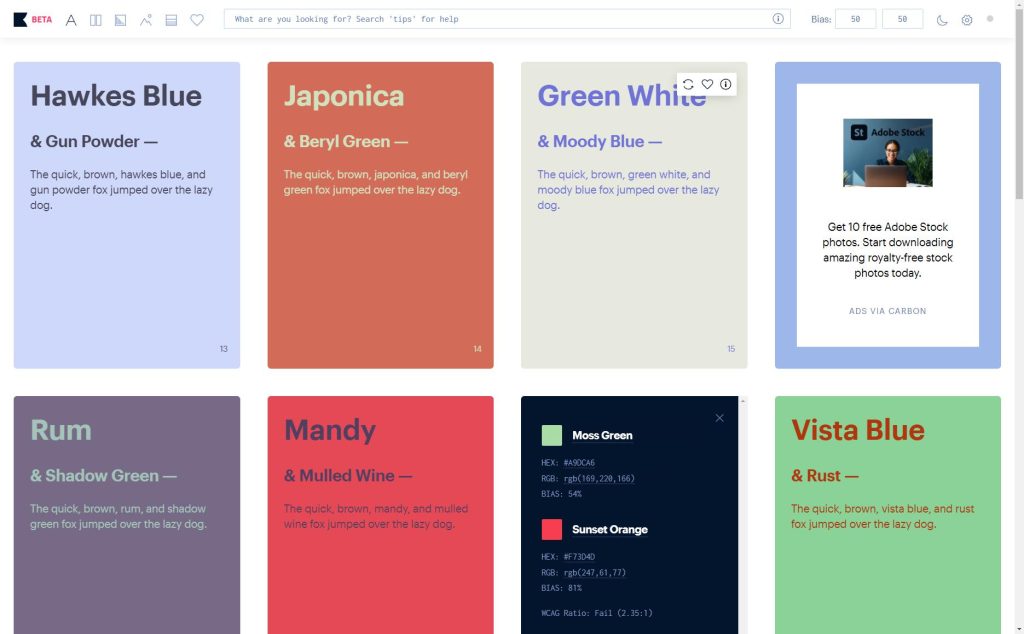Click the 'Bias:' label
The height and width of the screenshot is (634, 1024).
click(x=821, y=20)
